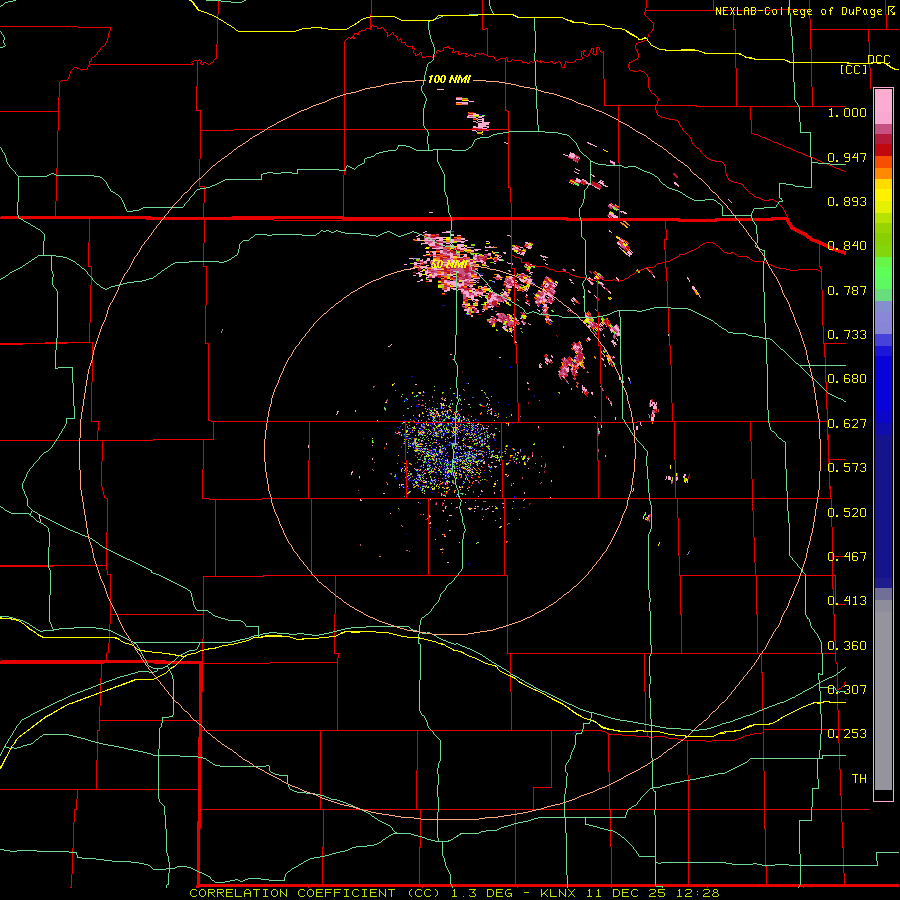Click the large pink echo cluster by 50 NMI
Screen dimensions: 900x900
tap(451, 264)
